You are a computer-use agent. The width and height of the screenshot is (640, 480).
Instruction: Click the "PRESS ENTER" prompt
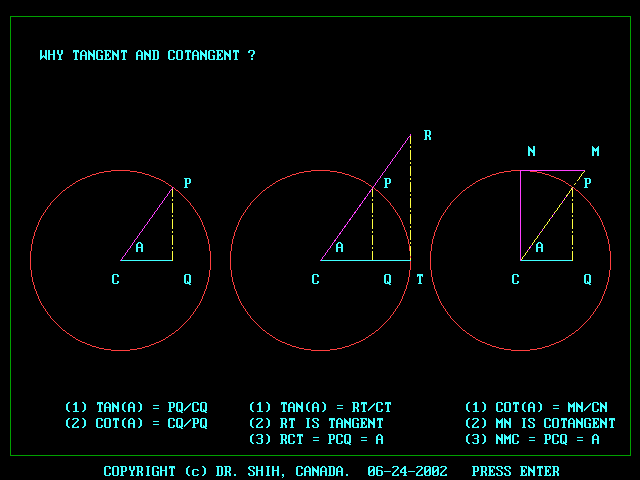click(x=516, y=471)
